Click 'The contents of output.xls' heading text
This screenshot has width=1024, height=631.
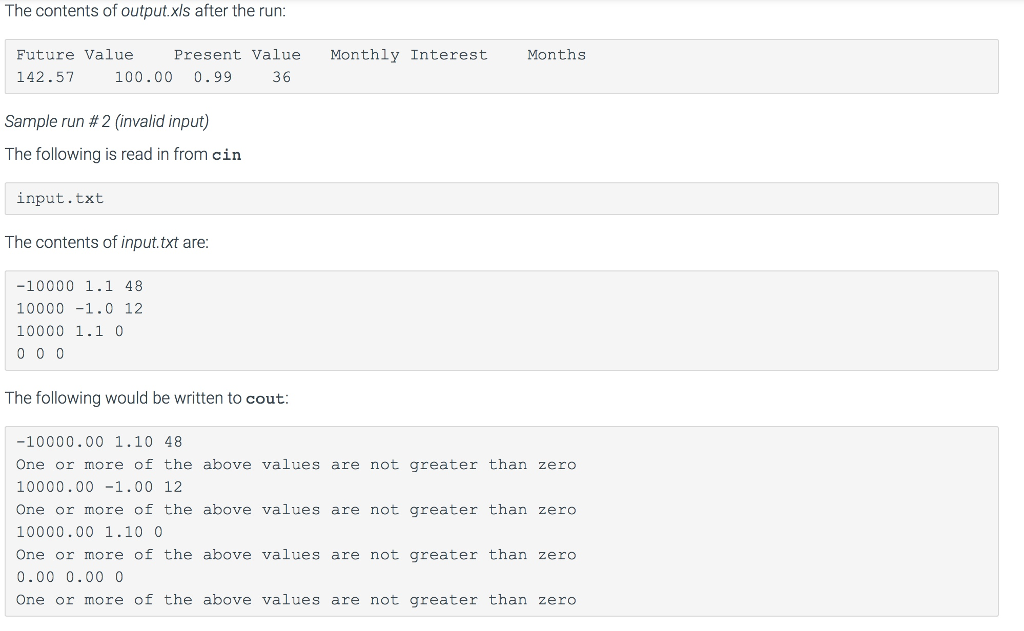pos(145,11)
